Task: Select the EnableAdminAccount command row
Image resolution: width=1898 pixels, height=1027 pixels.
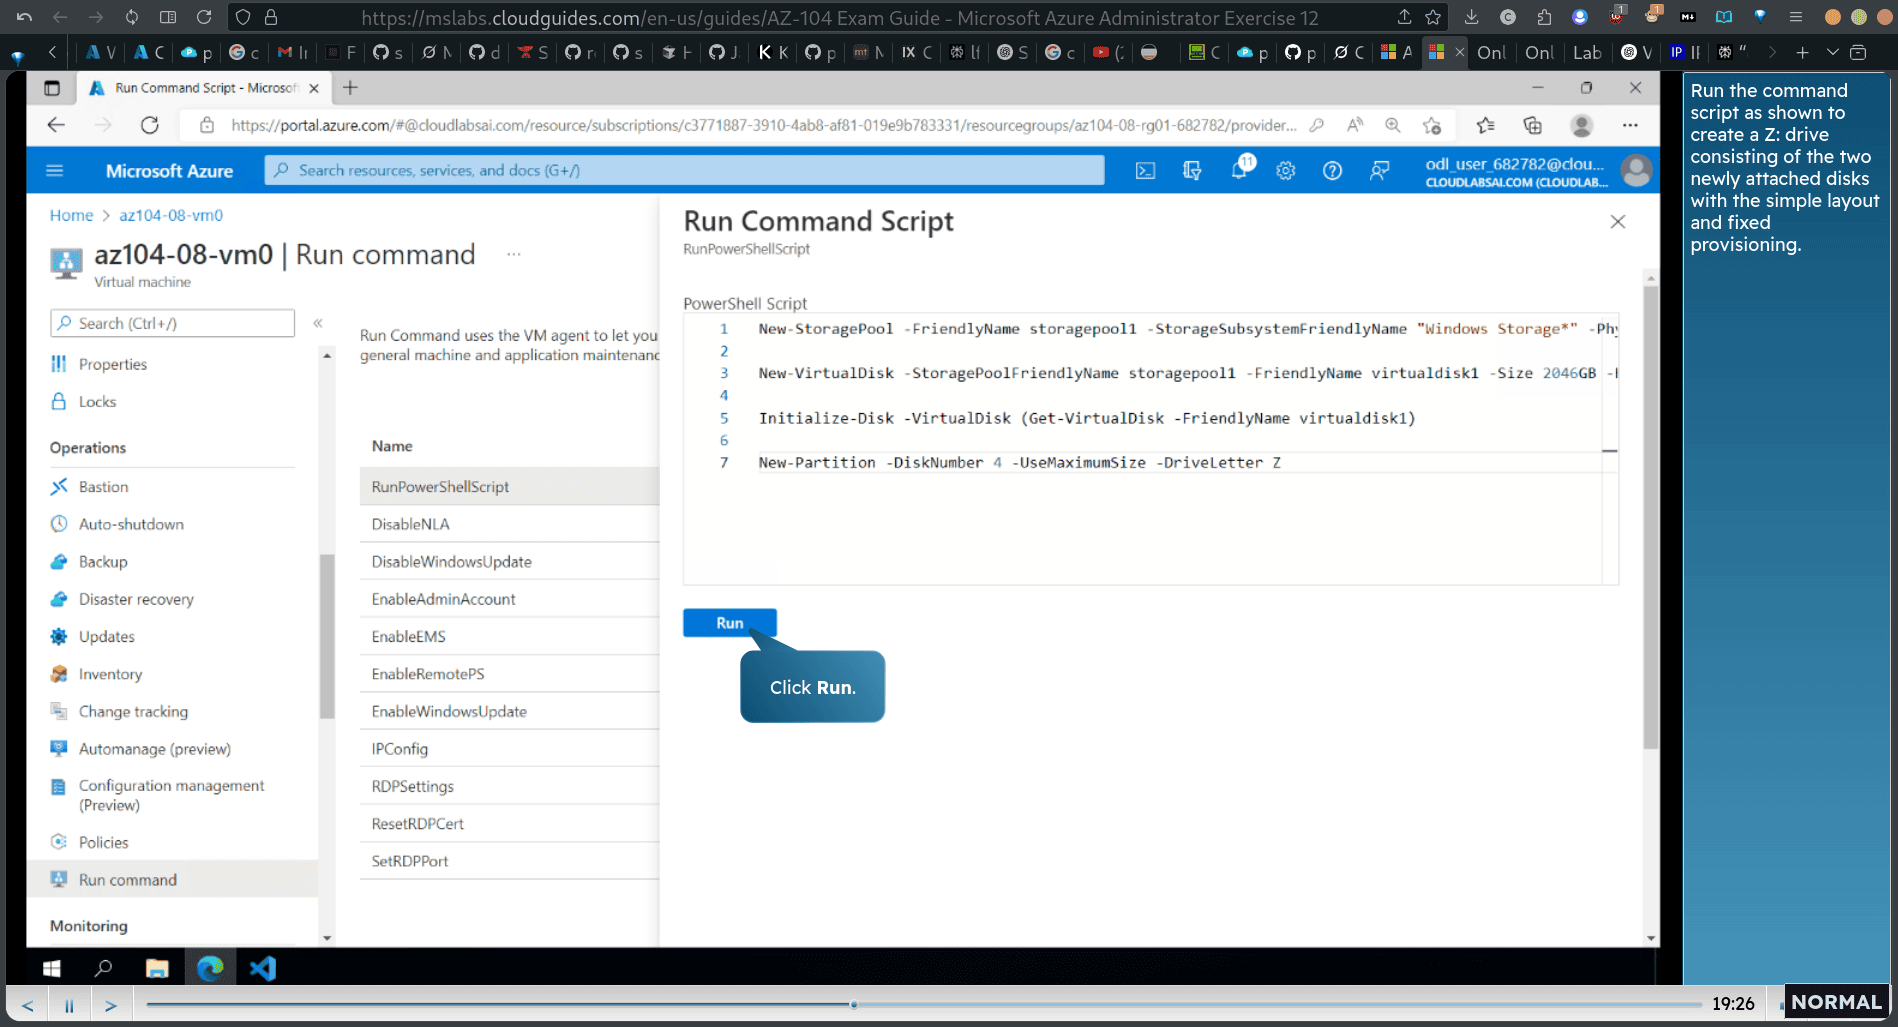Action: click(509, 599)
